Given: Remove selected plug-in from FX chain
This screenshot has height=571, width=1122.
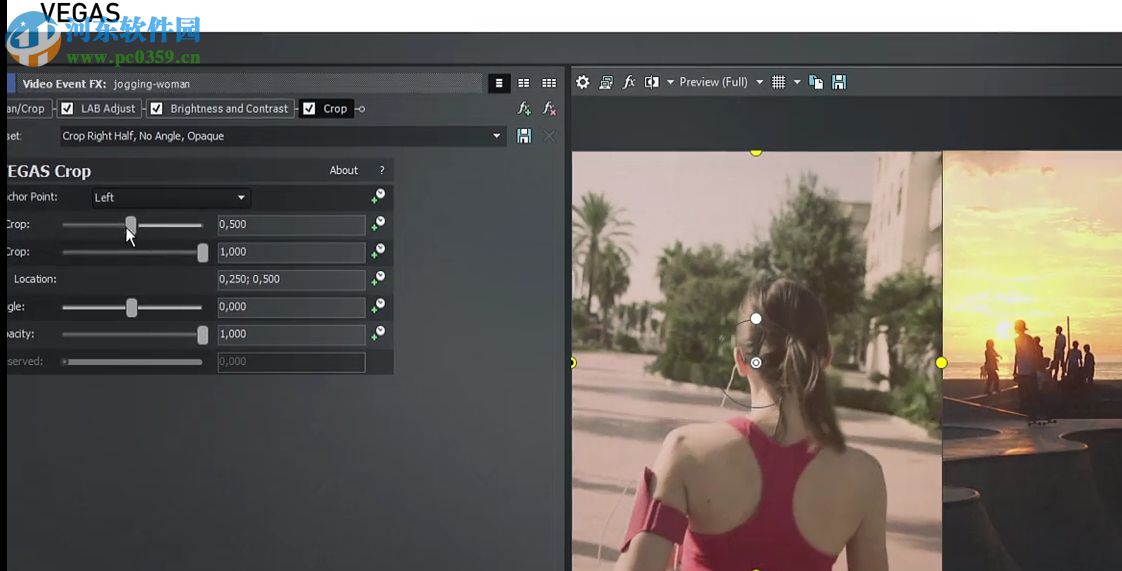Looking at the screenshot, I should click(549, 109).
